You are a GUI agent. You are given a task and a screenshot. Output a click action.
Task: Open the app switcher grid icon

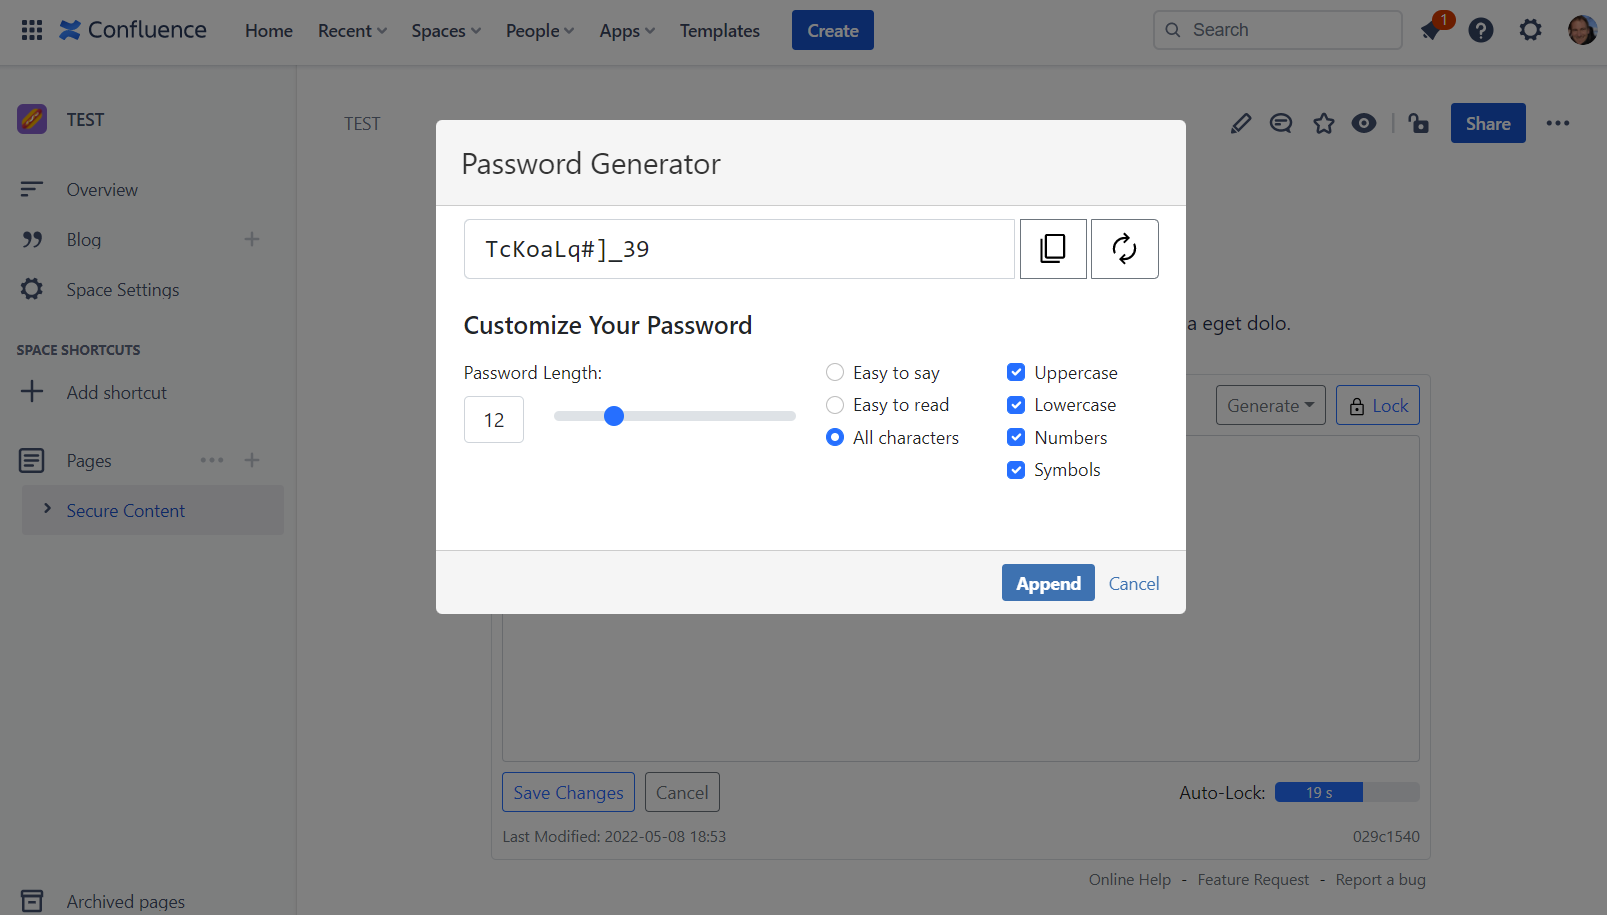click(32, 30)
